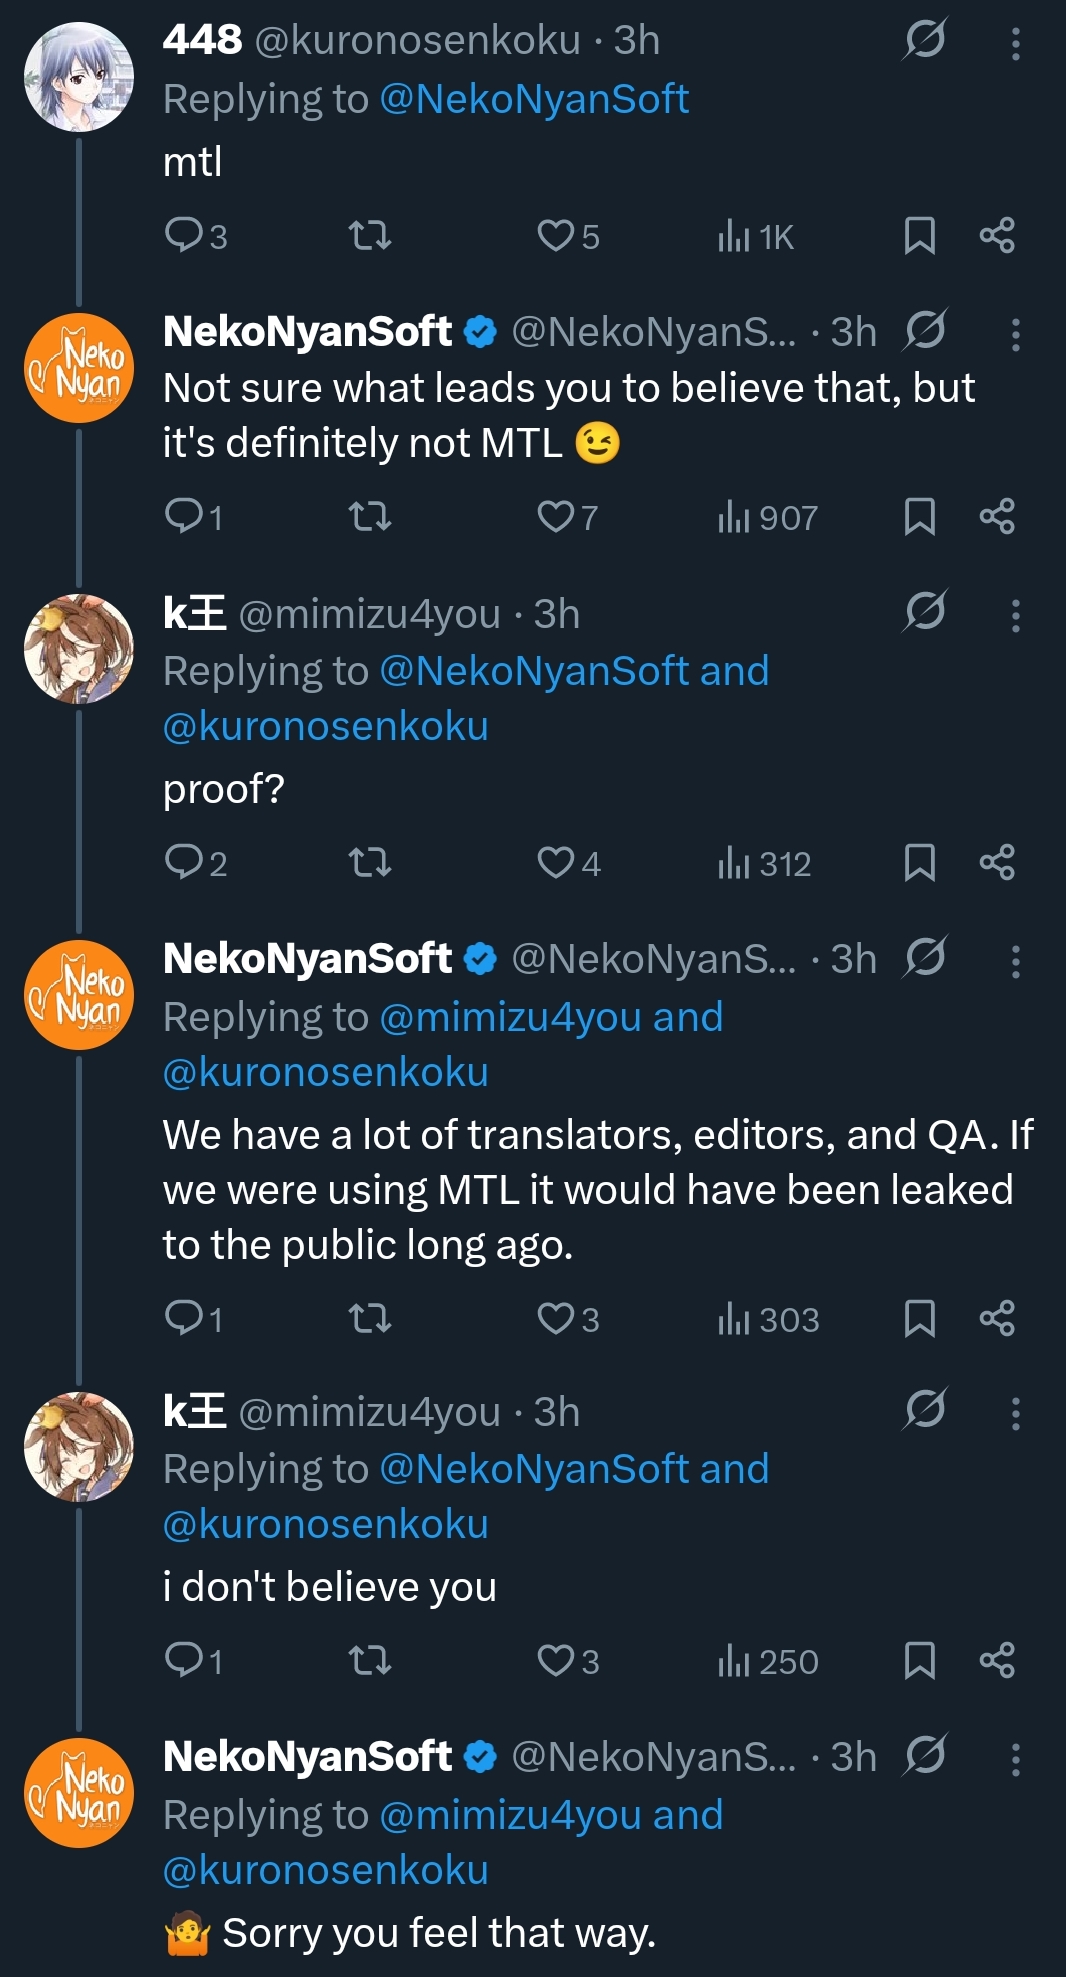Repost the "translators, editors, and QA" tweet
The height and width of the screenshot is (1977, 1066).
[x=369, y=1319]
